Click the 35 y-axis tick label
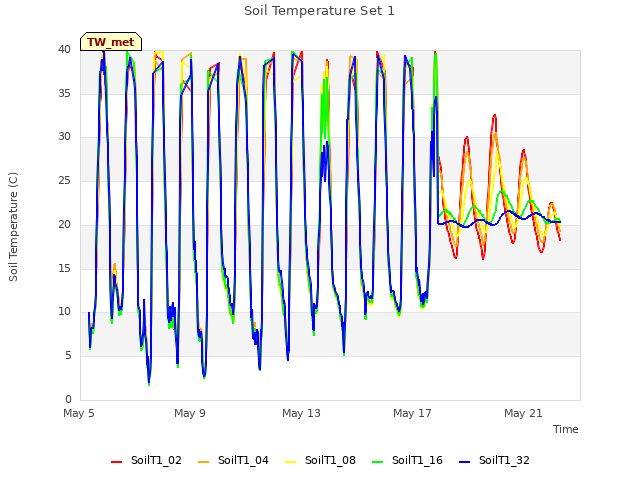 (64, 93)
